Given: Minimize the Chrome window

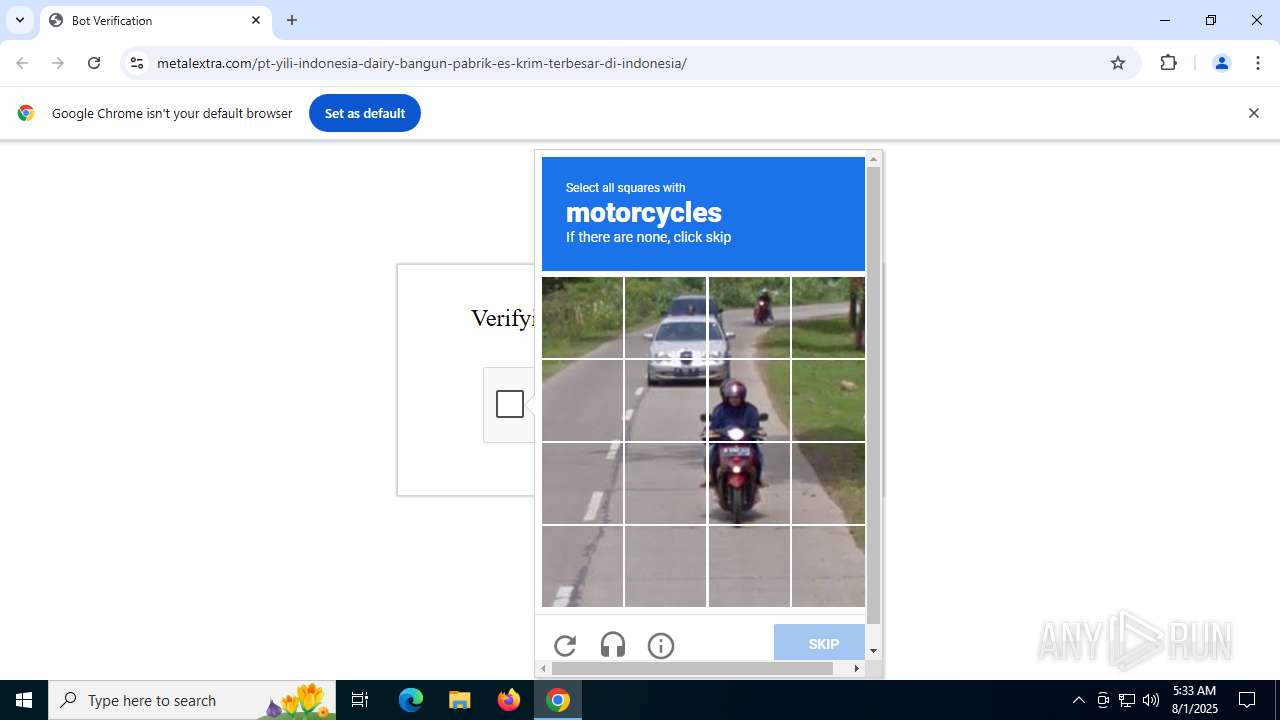Looking at the screenshot, I should click(x=1165, y=20).
